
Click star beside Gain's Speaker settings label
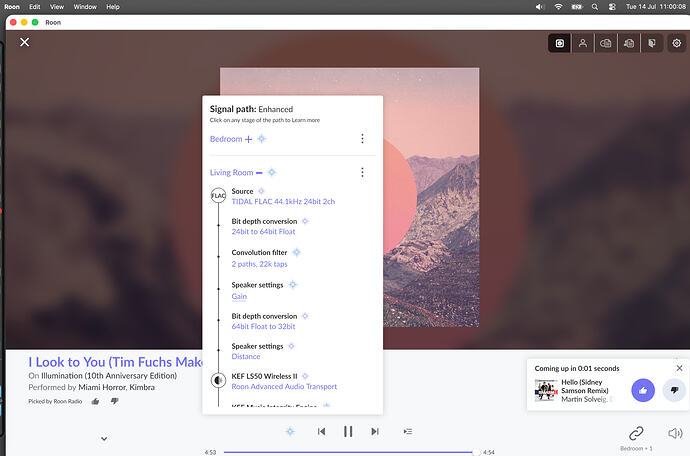[293, 285]
